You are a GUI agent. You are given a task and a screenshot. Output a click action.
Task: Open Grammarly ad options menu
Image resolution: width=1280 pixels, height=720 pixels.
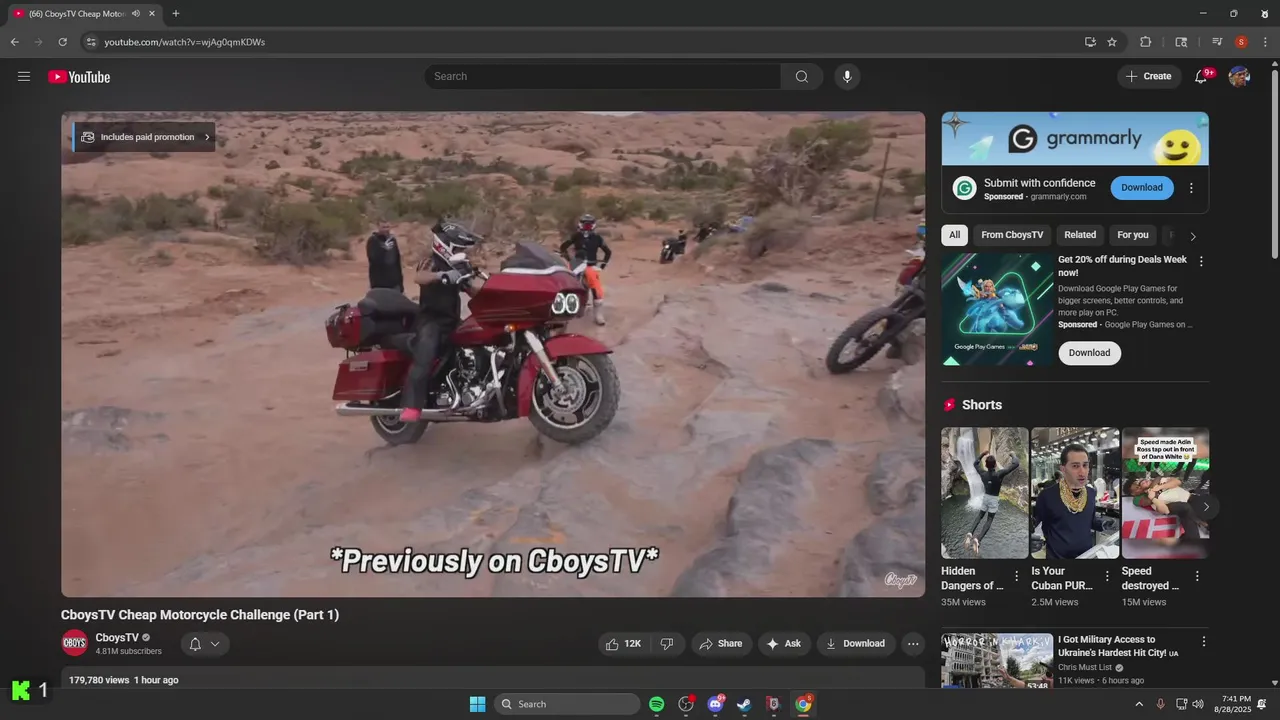pos(1191,188)
